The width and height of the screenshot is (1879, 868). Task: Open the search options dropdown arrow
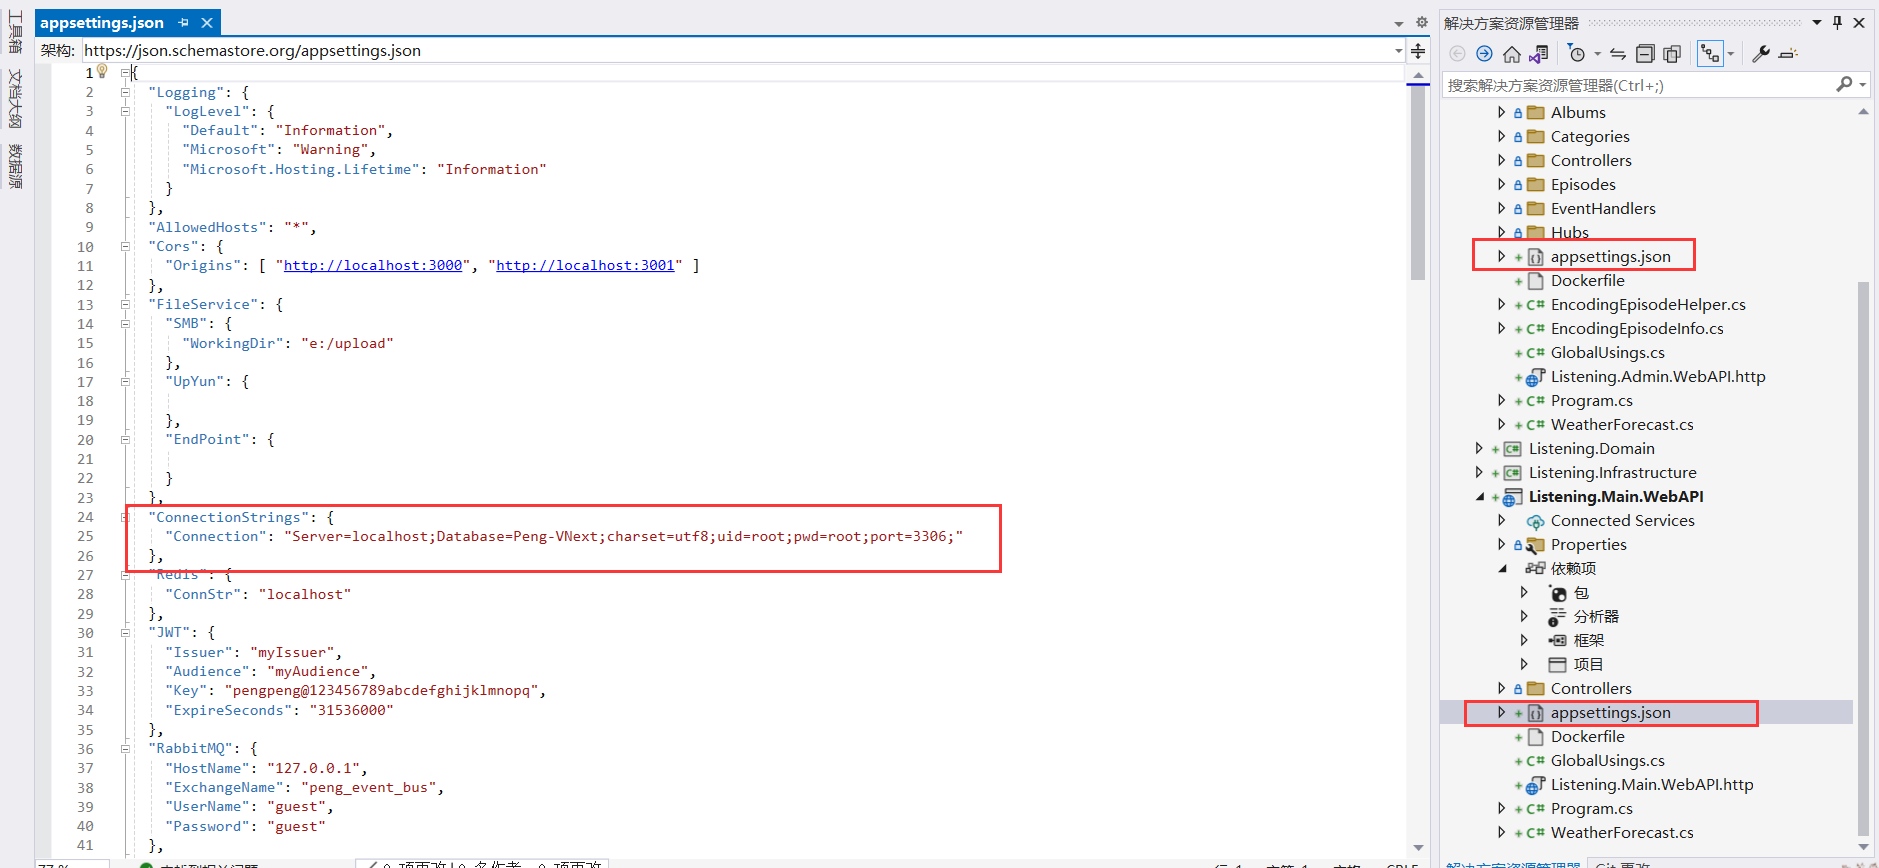(x=1863, y=85)
